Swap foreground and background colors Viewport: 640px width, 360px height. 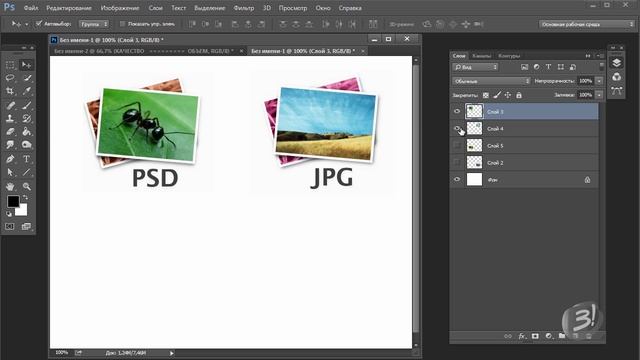pyautogui.click(x=25, y=198)
